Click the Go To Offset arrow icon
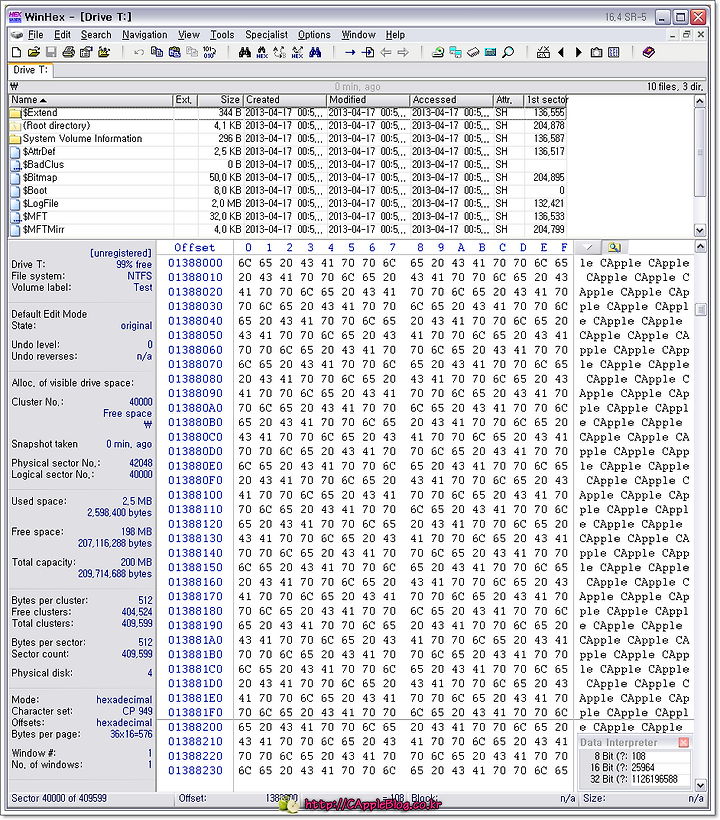Screen dimensions: 720x820 (x=350, y=52)
